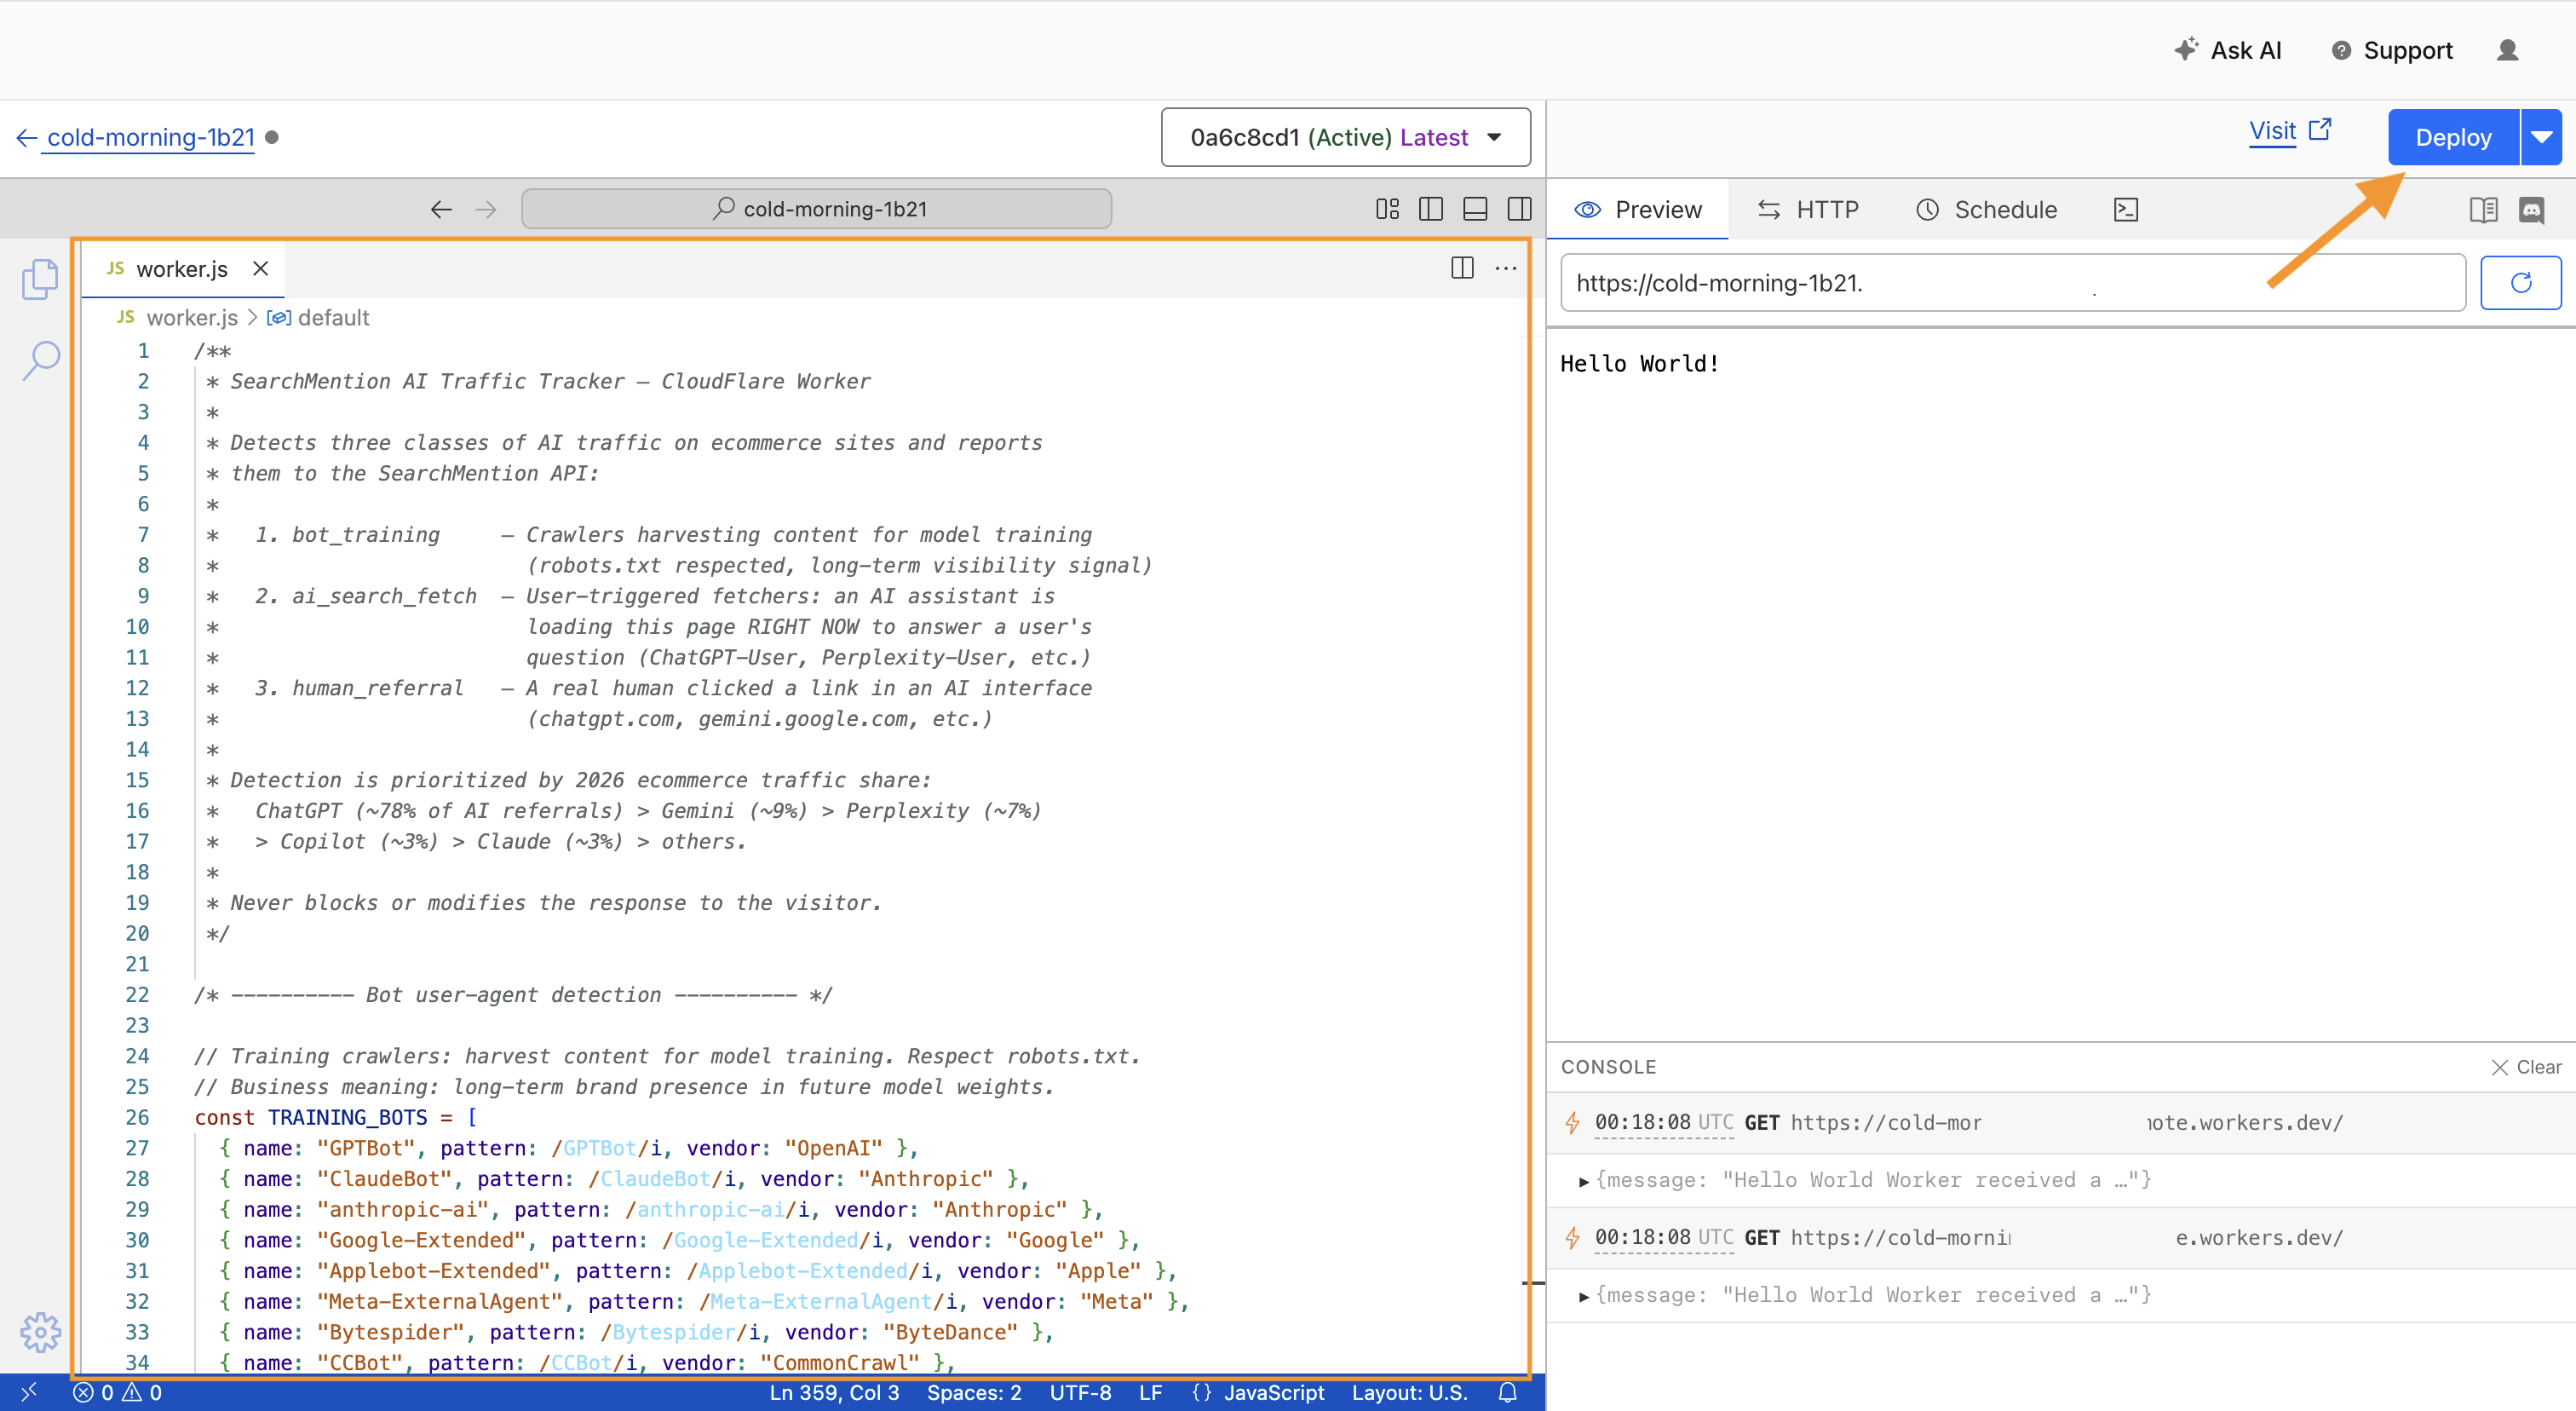Click Ask AI
The image size is (2576, 1411).
2228,50
